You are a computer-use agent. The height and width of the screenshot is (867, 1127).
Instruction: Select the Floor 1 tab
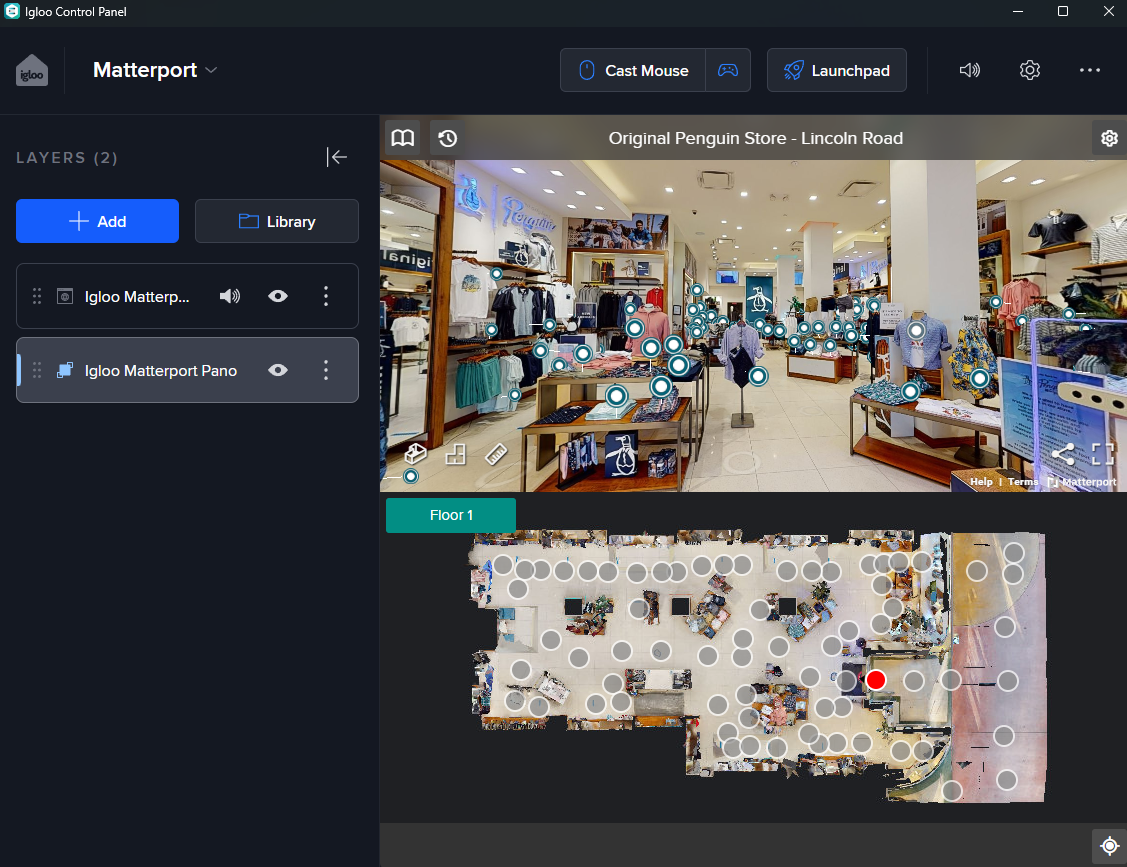[451, 515]
